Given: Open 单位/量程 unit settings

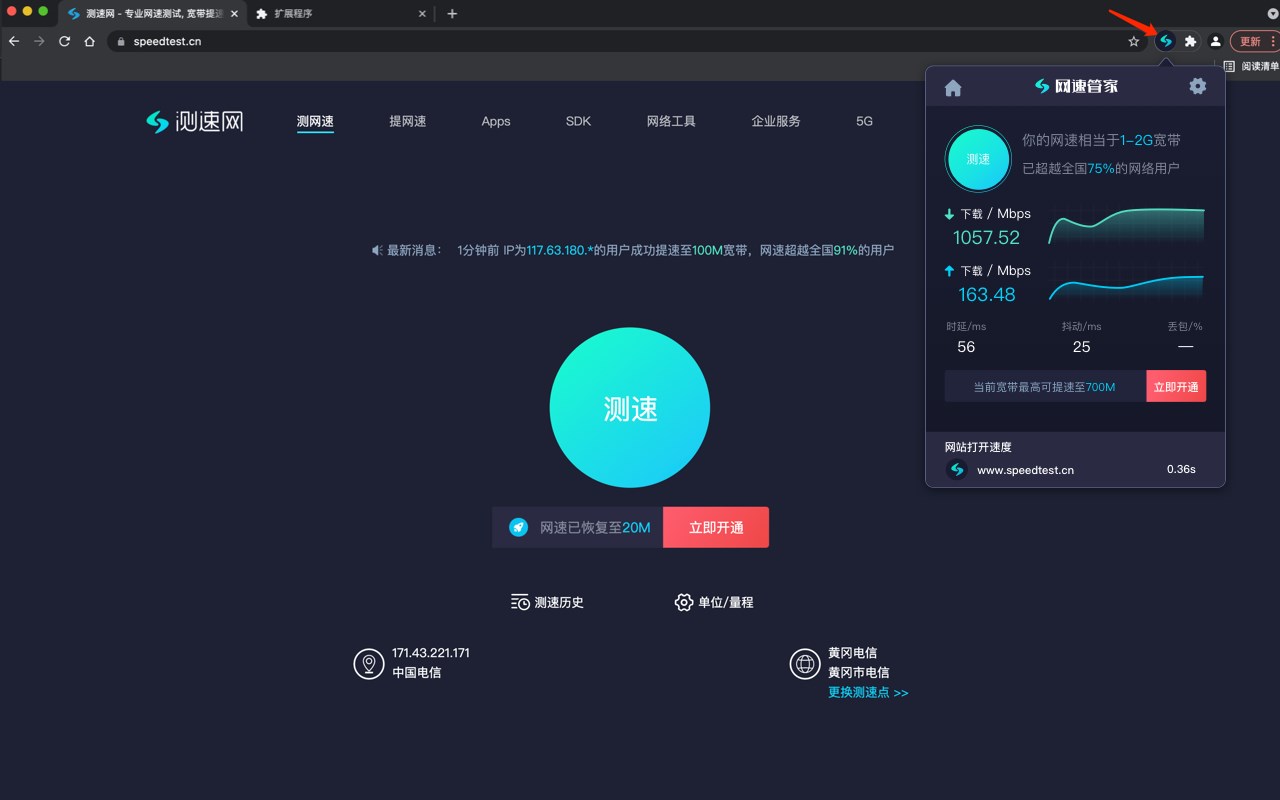Looking at the screenshot, I should [x=714, y=602].
